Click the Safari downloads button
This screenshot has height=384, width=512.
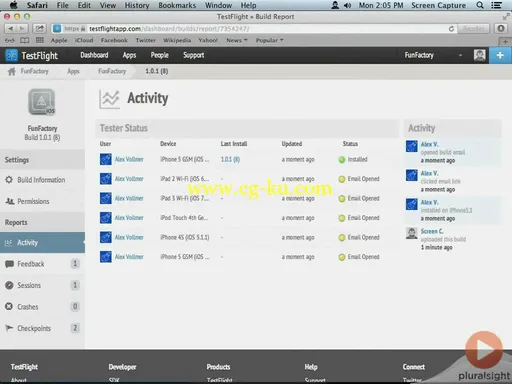(x=501, y=29)
